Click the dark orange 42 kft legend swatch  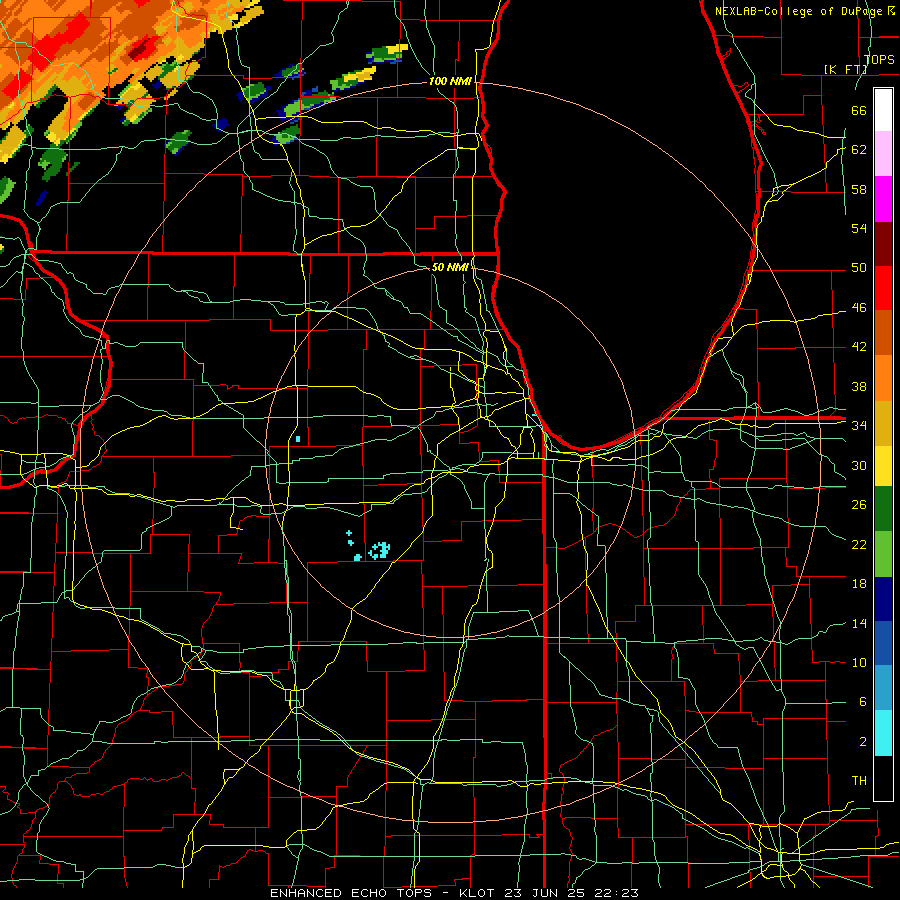[883, 333]
